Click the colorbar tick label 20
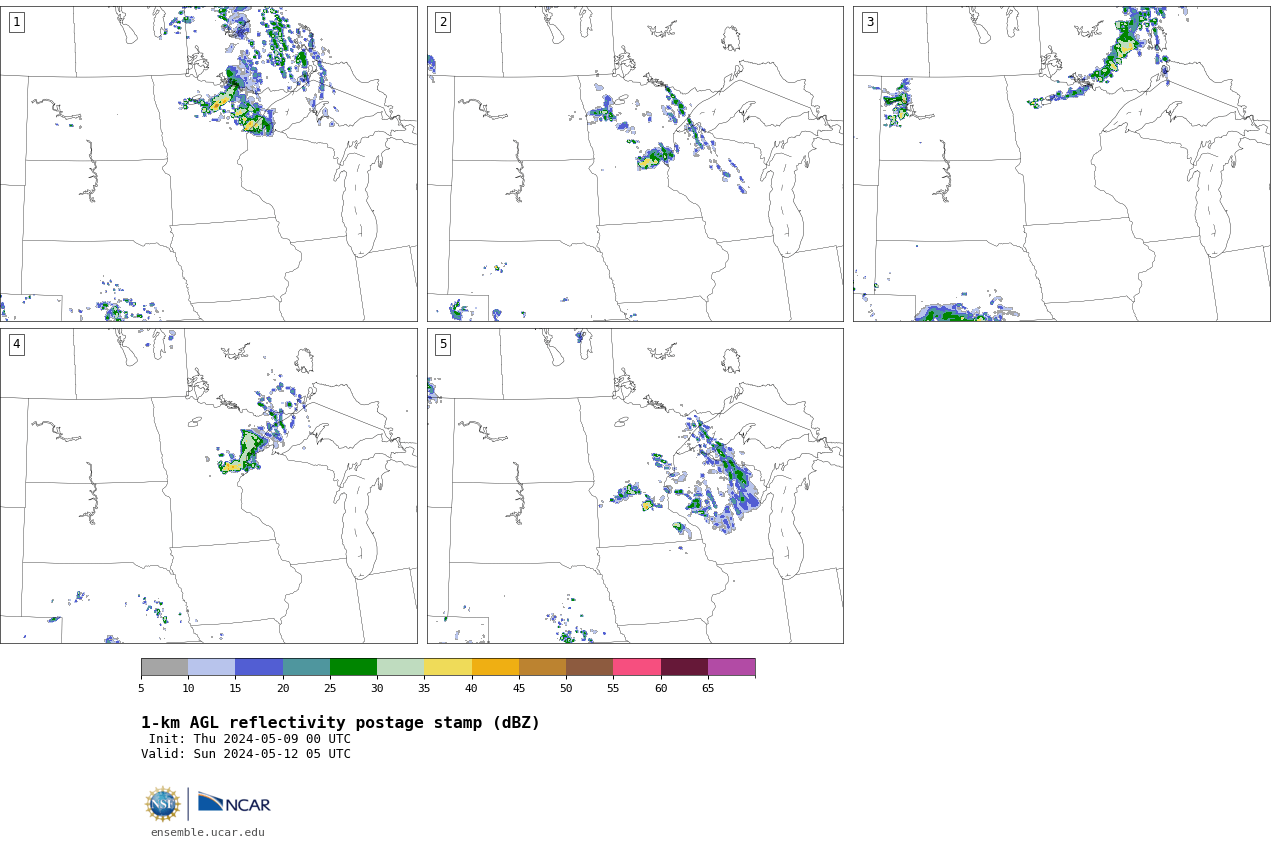 tap(283, 688)
